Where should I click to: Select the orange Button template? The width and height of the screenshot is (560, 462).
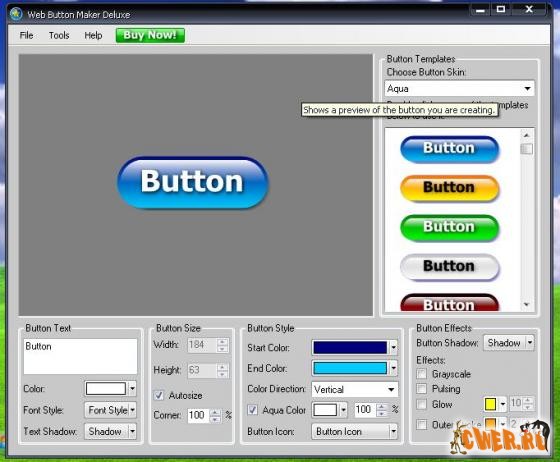click(449, 188)
